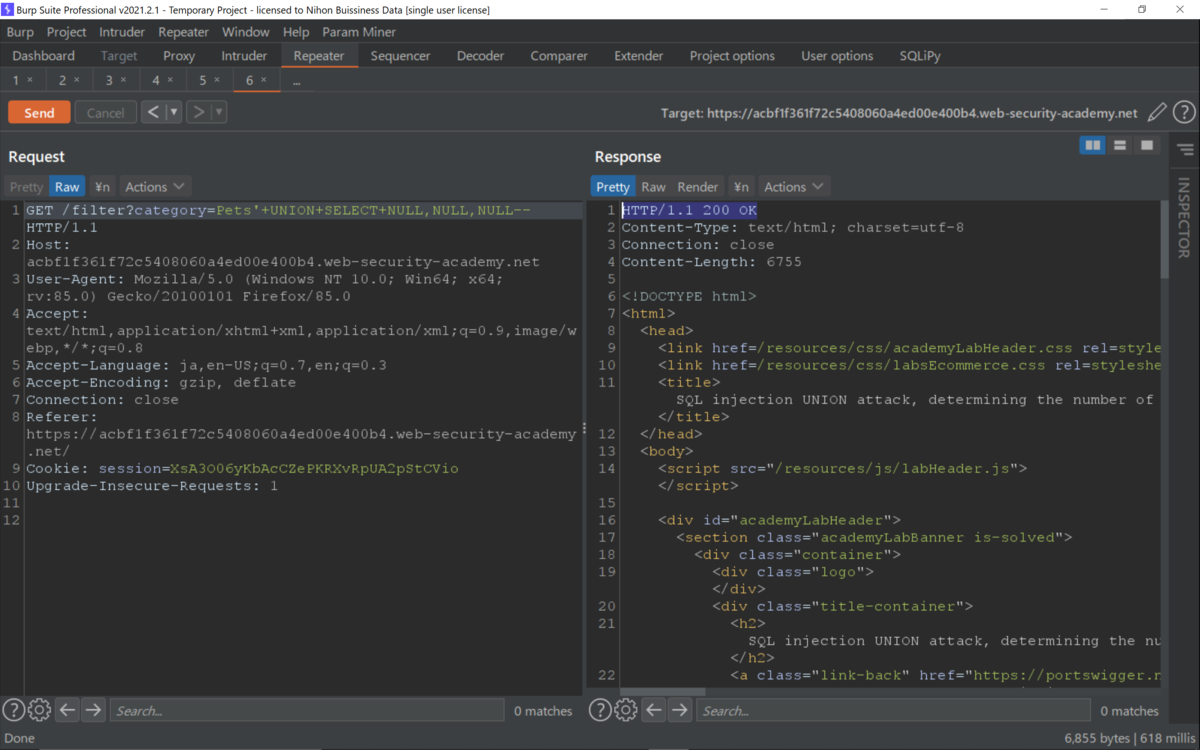Click the request search field
Viewport: 1200px width, 750px height.
click(x=307, y=711)
